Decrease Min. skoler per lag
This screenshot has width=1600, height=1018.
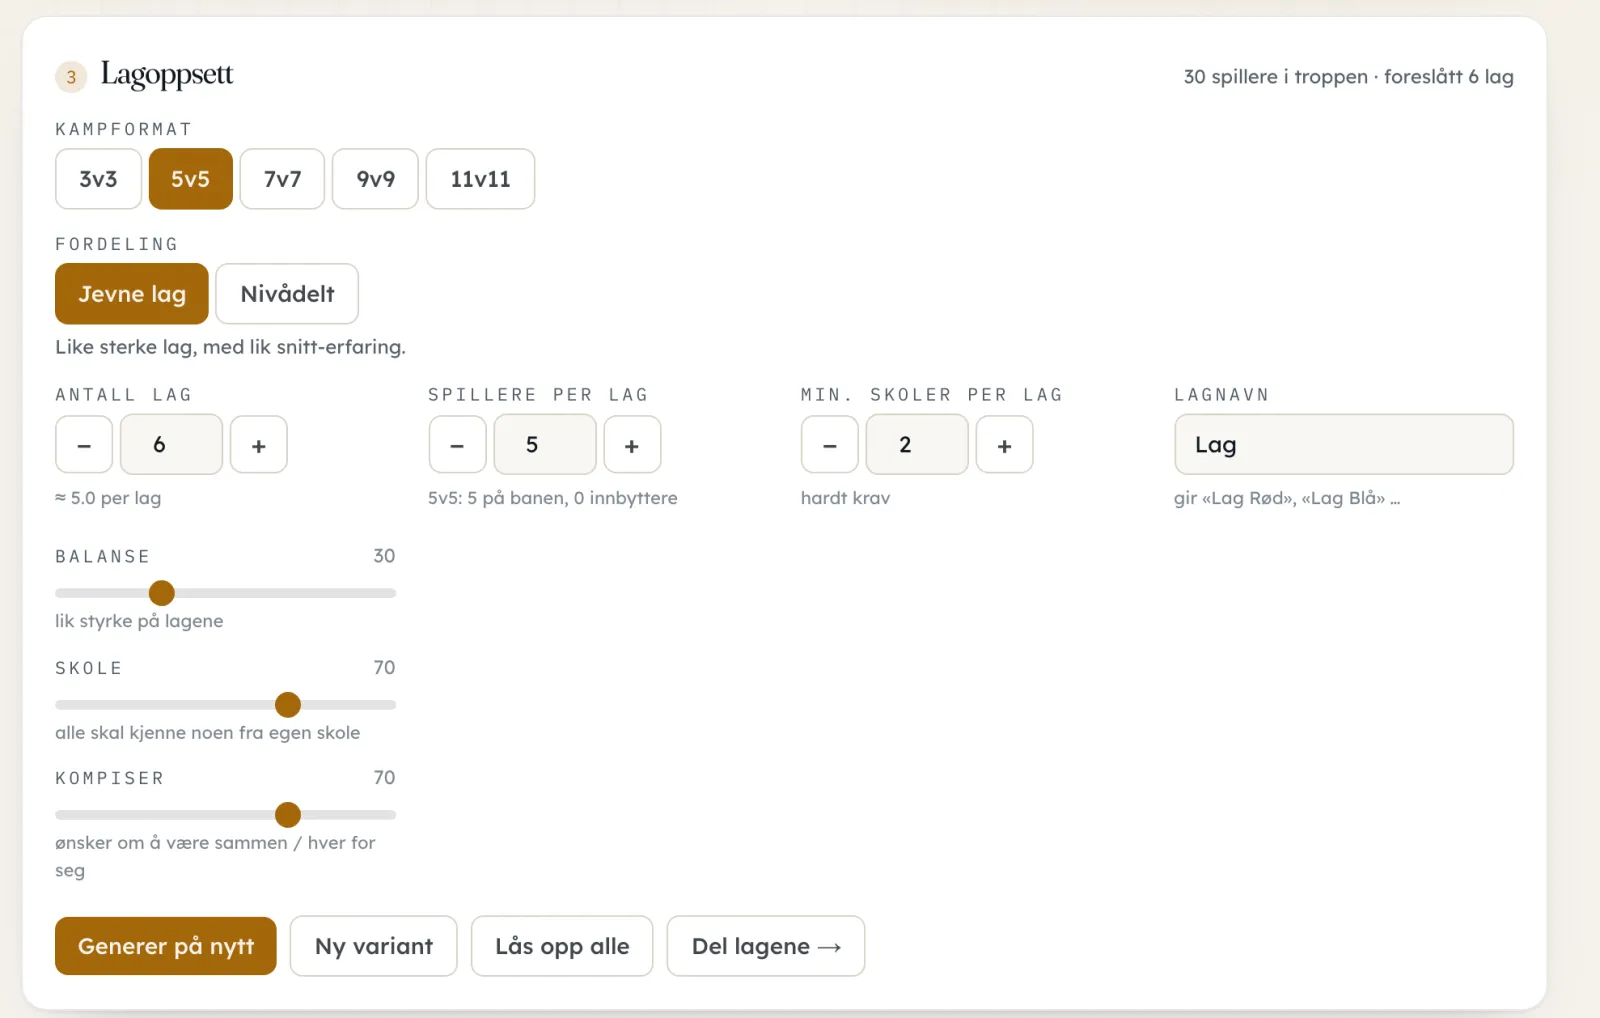(830, 445)
